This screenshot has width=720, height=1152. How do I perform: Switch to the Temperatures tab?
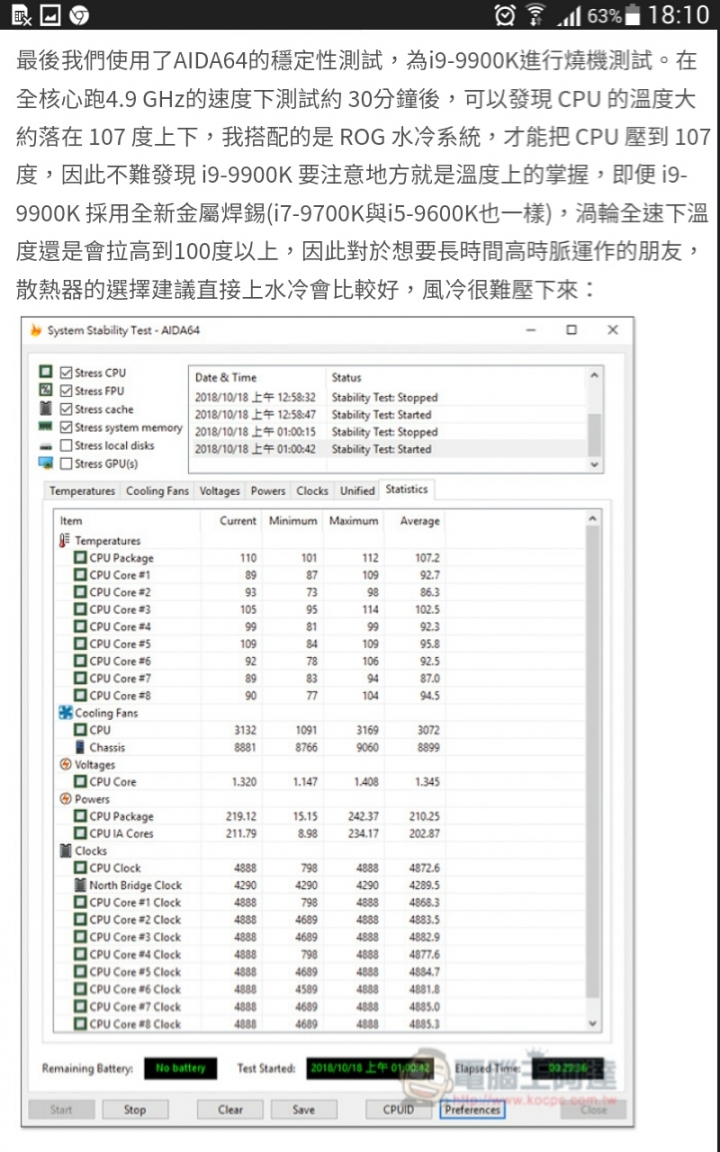coord(82,491)
